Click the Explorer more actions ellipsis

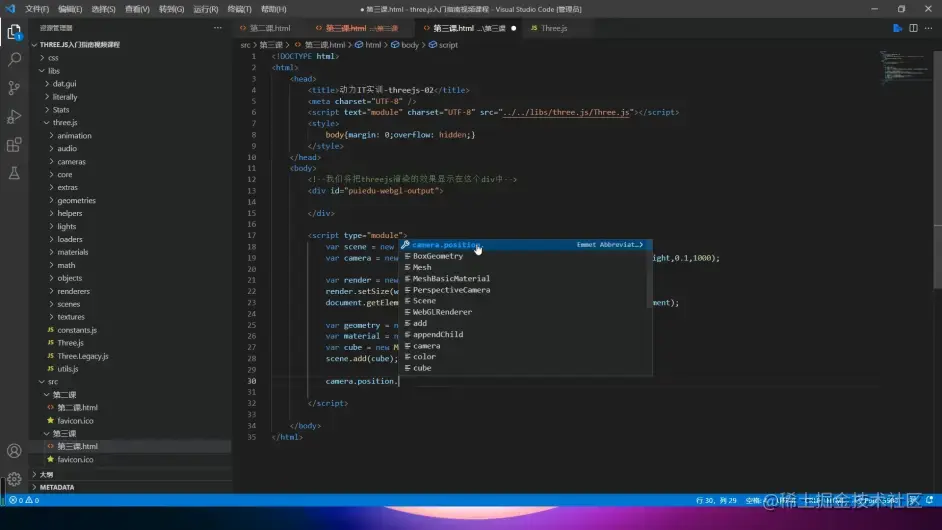(217, 28)
